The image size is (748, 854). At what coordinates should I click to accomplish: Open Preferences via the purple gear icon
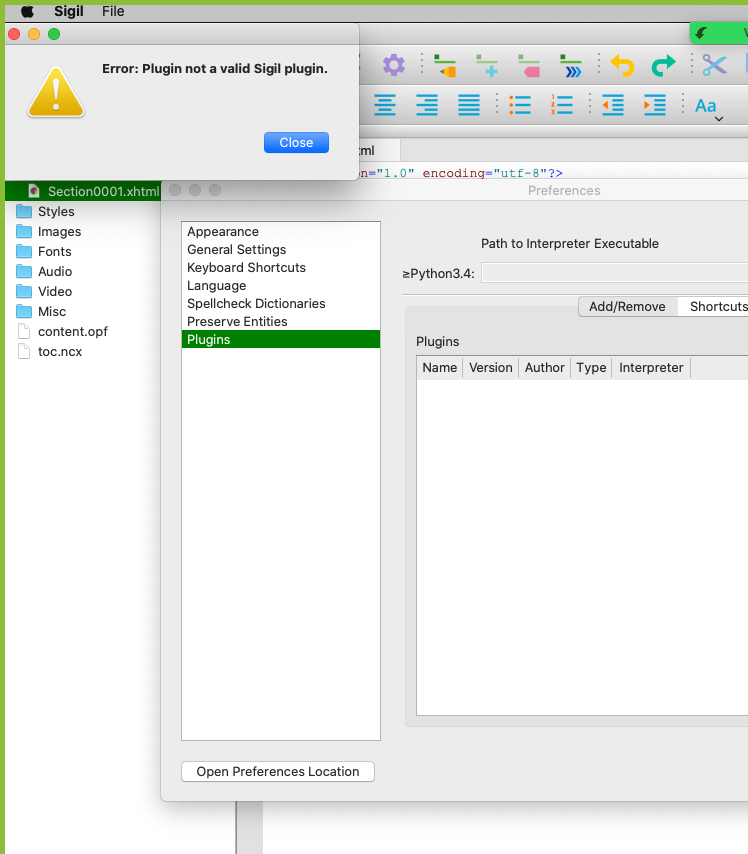(x=393, y=65)
